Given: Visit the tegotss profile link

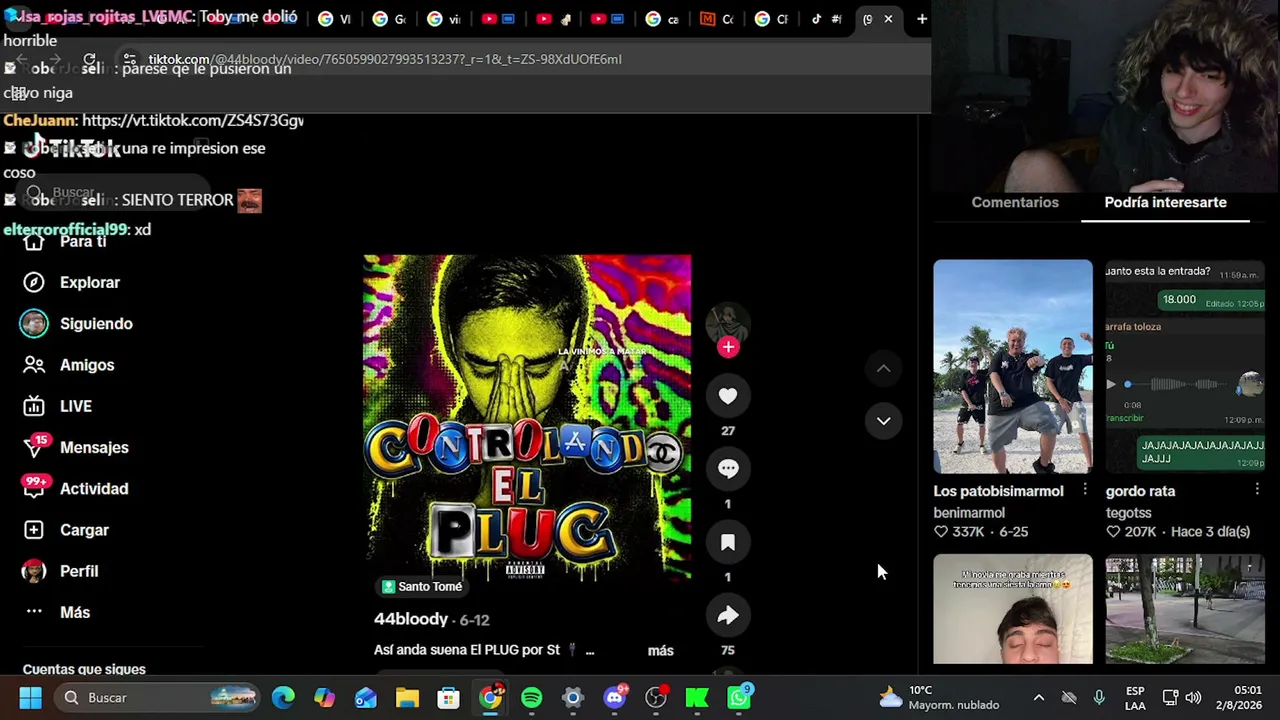Looking at the screenshot, I should (x=1128, y=513).
